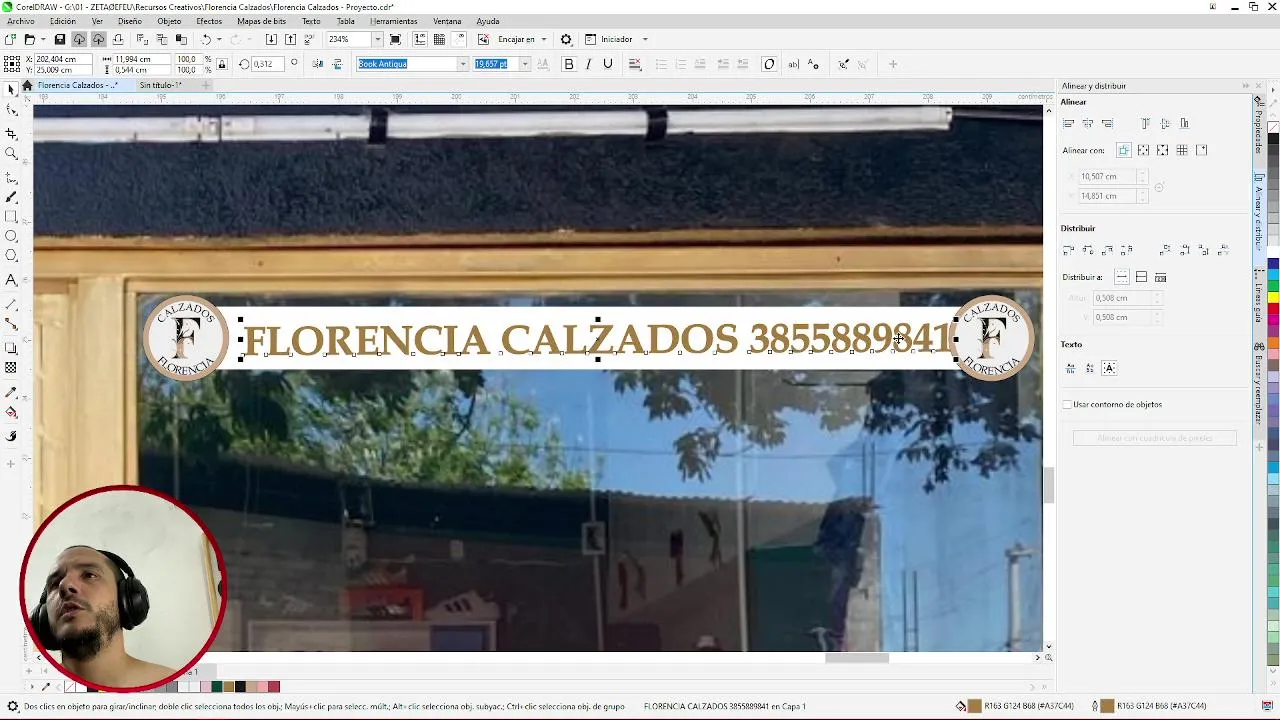This screenshot has width=1280, height=720.
Task: Click the Undo arrow icon
Action: [206, 39]
